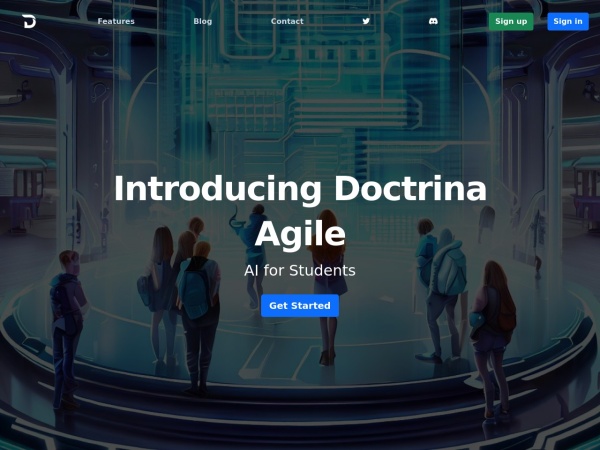Open the Twitter bird icon link

tap(366, 21)
